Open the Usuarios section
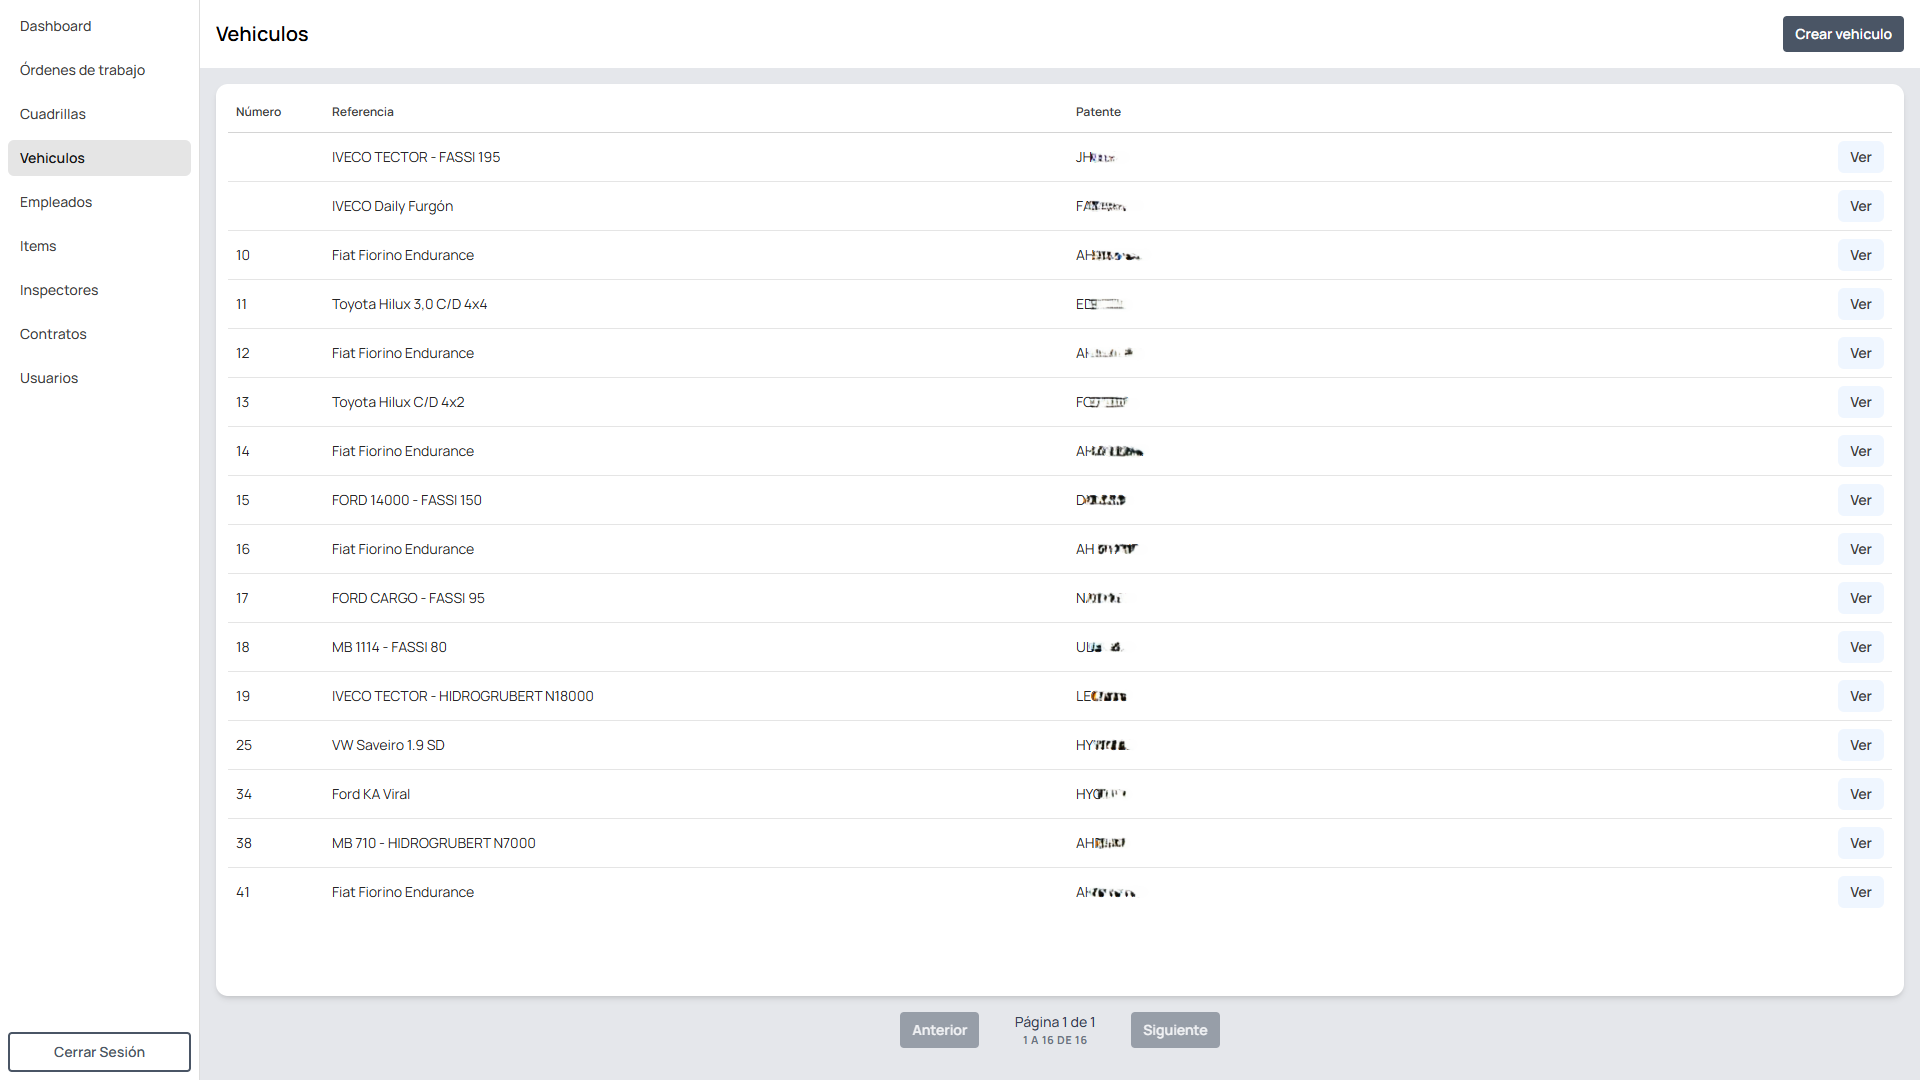Viewport: 1920px width, 1080px height. click(x=99, y=378)
